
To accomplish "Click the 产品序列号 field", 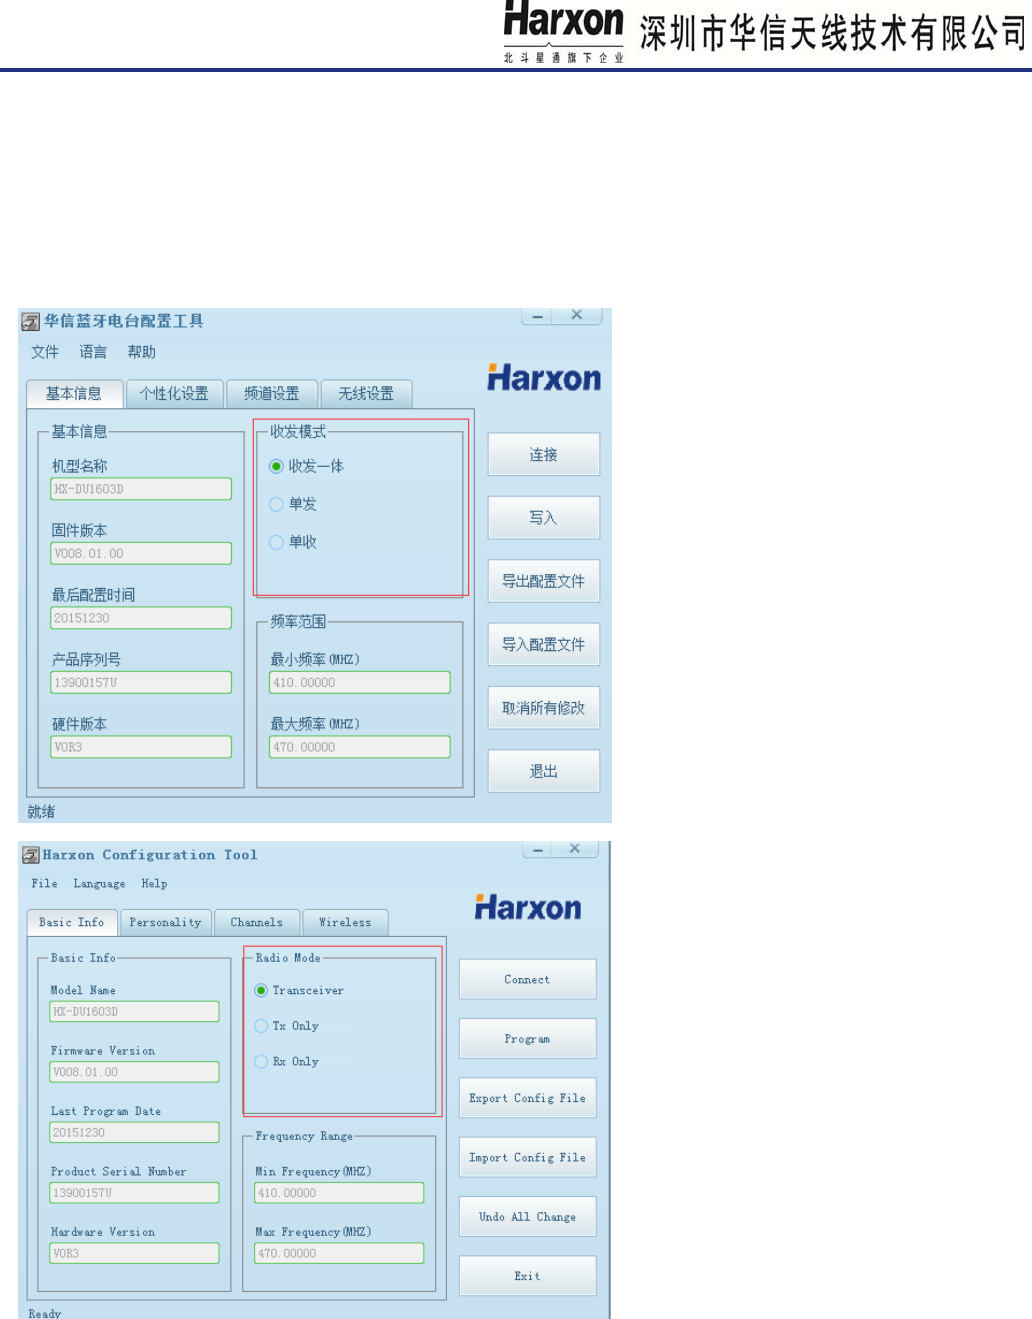I will (x=141, y=682).
